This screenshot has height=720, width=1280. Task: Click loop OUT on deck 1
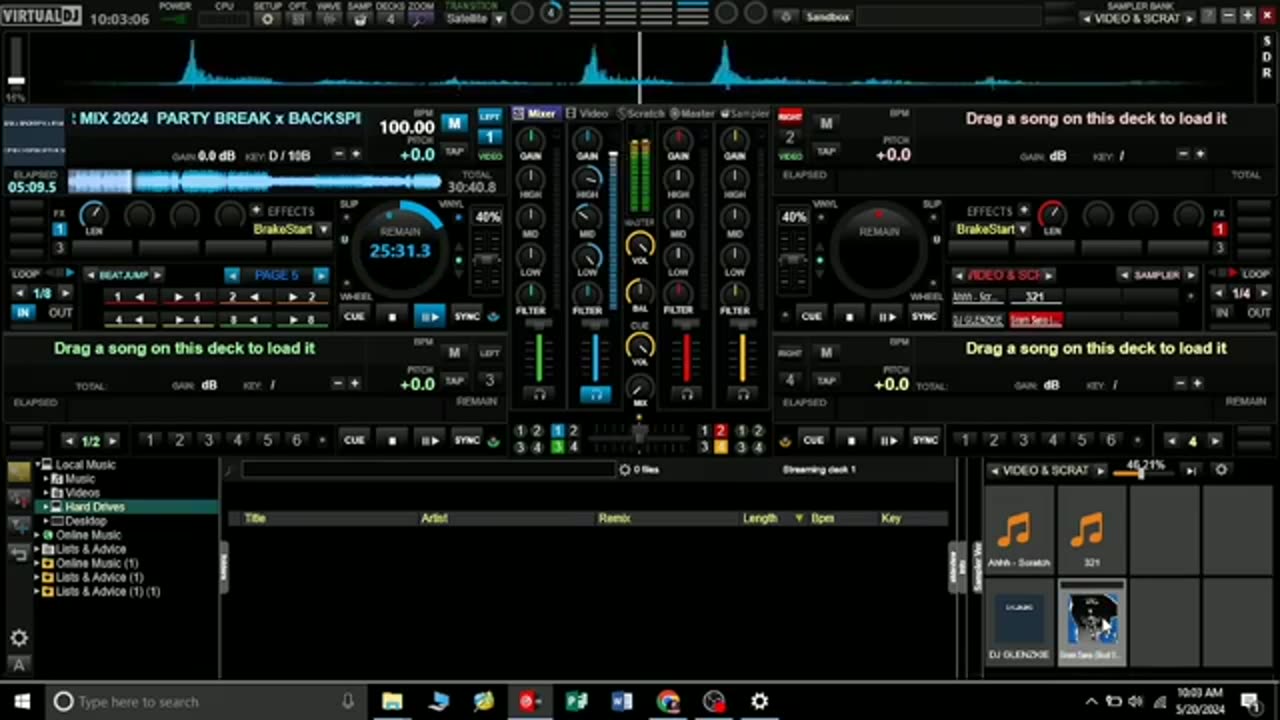tap(61, 313)
